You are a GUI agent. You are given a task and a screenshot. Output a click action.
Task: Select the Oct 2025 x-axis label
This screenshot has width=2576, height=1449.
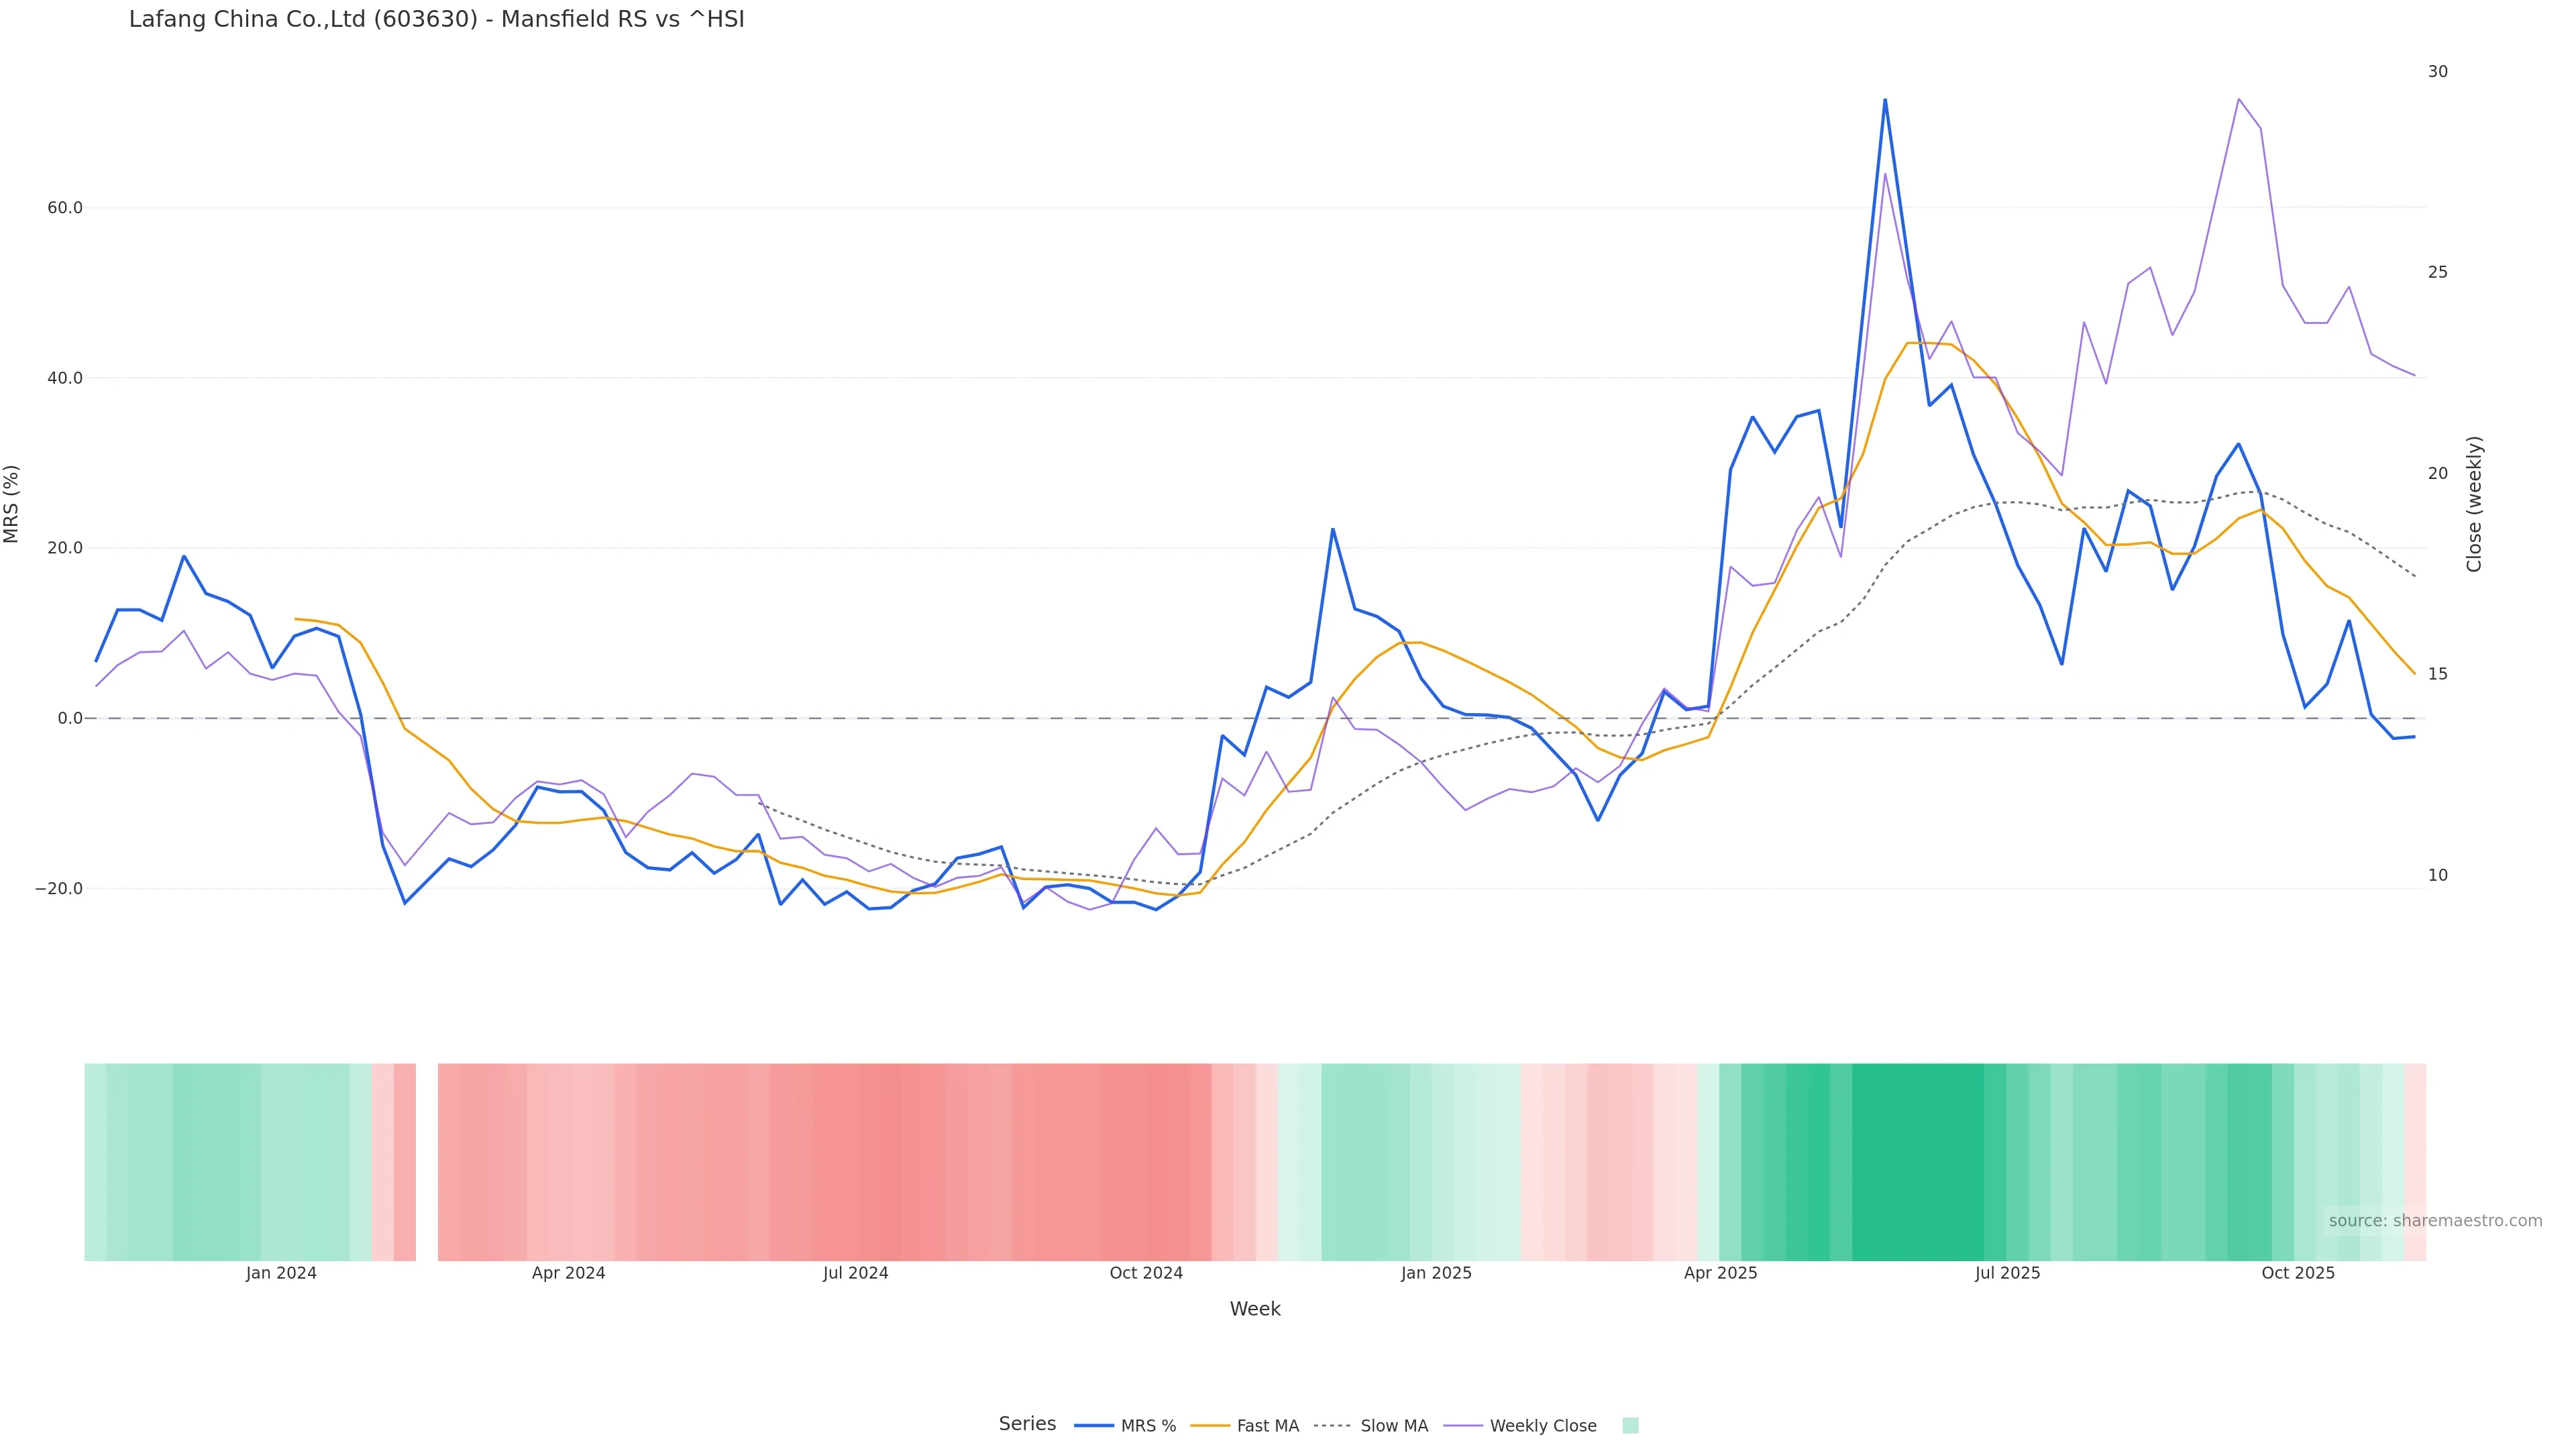2298,1273
